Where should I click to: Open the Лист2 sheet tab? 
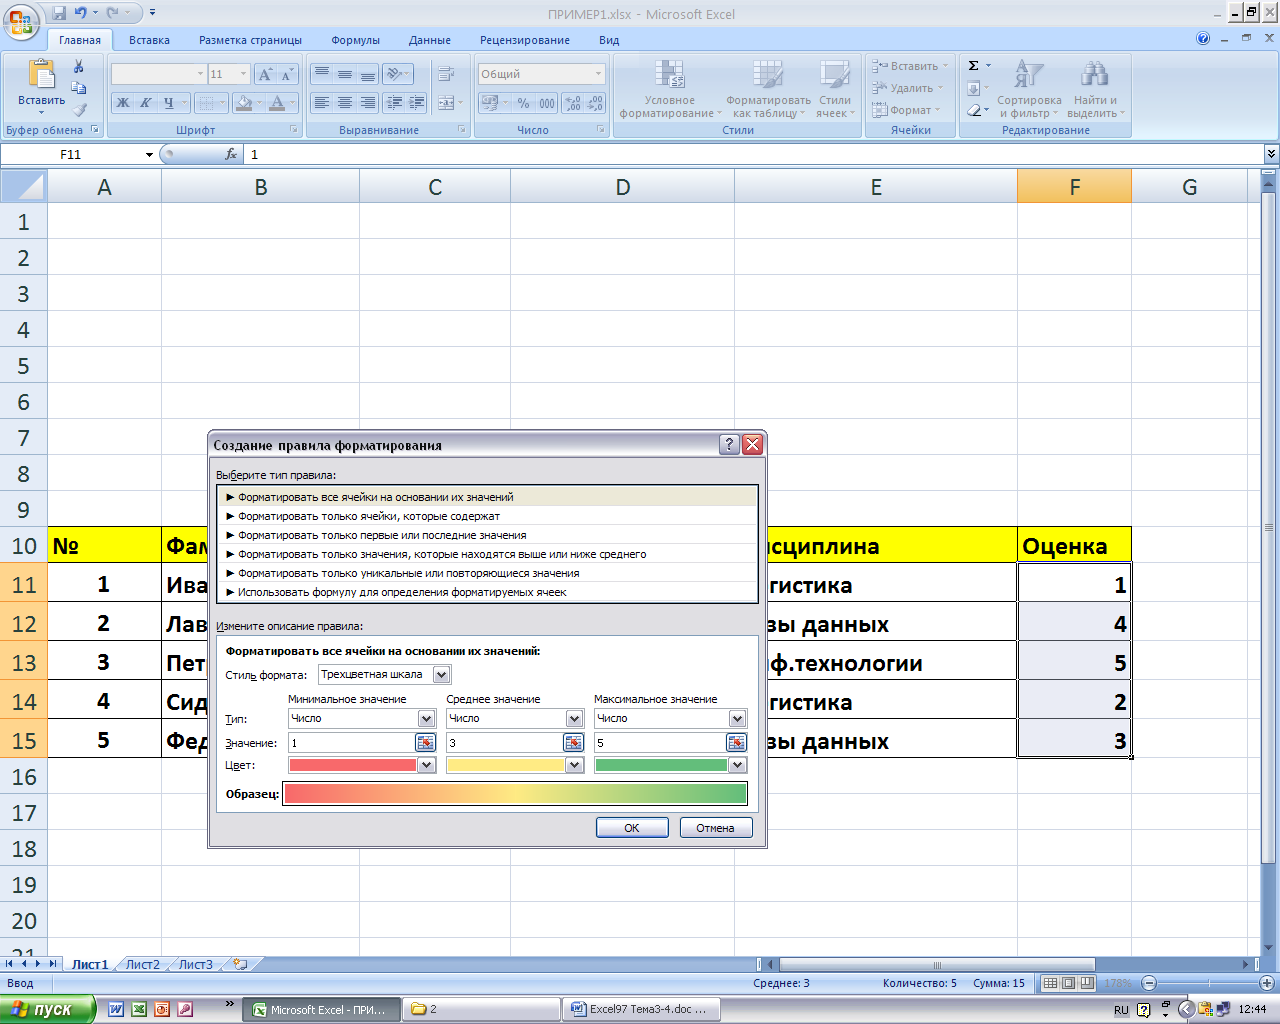143,965
